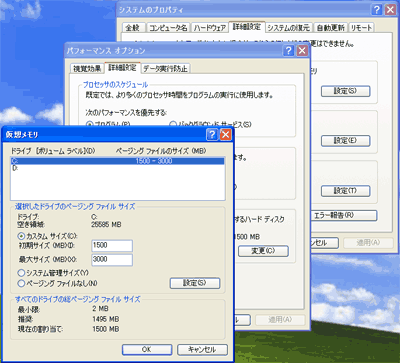Viewport: 400px width, 363px height.
Task: Open 全般 tab in システムのプロパティ
Action: pyautogui.click(x=133, y=27)
